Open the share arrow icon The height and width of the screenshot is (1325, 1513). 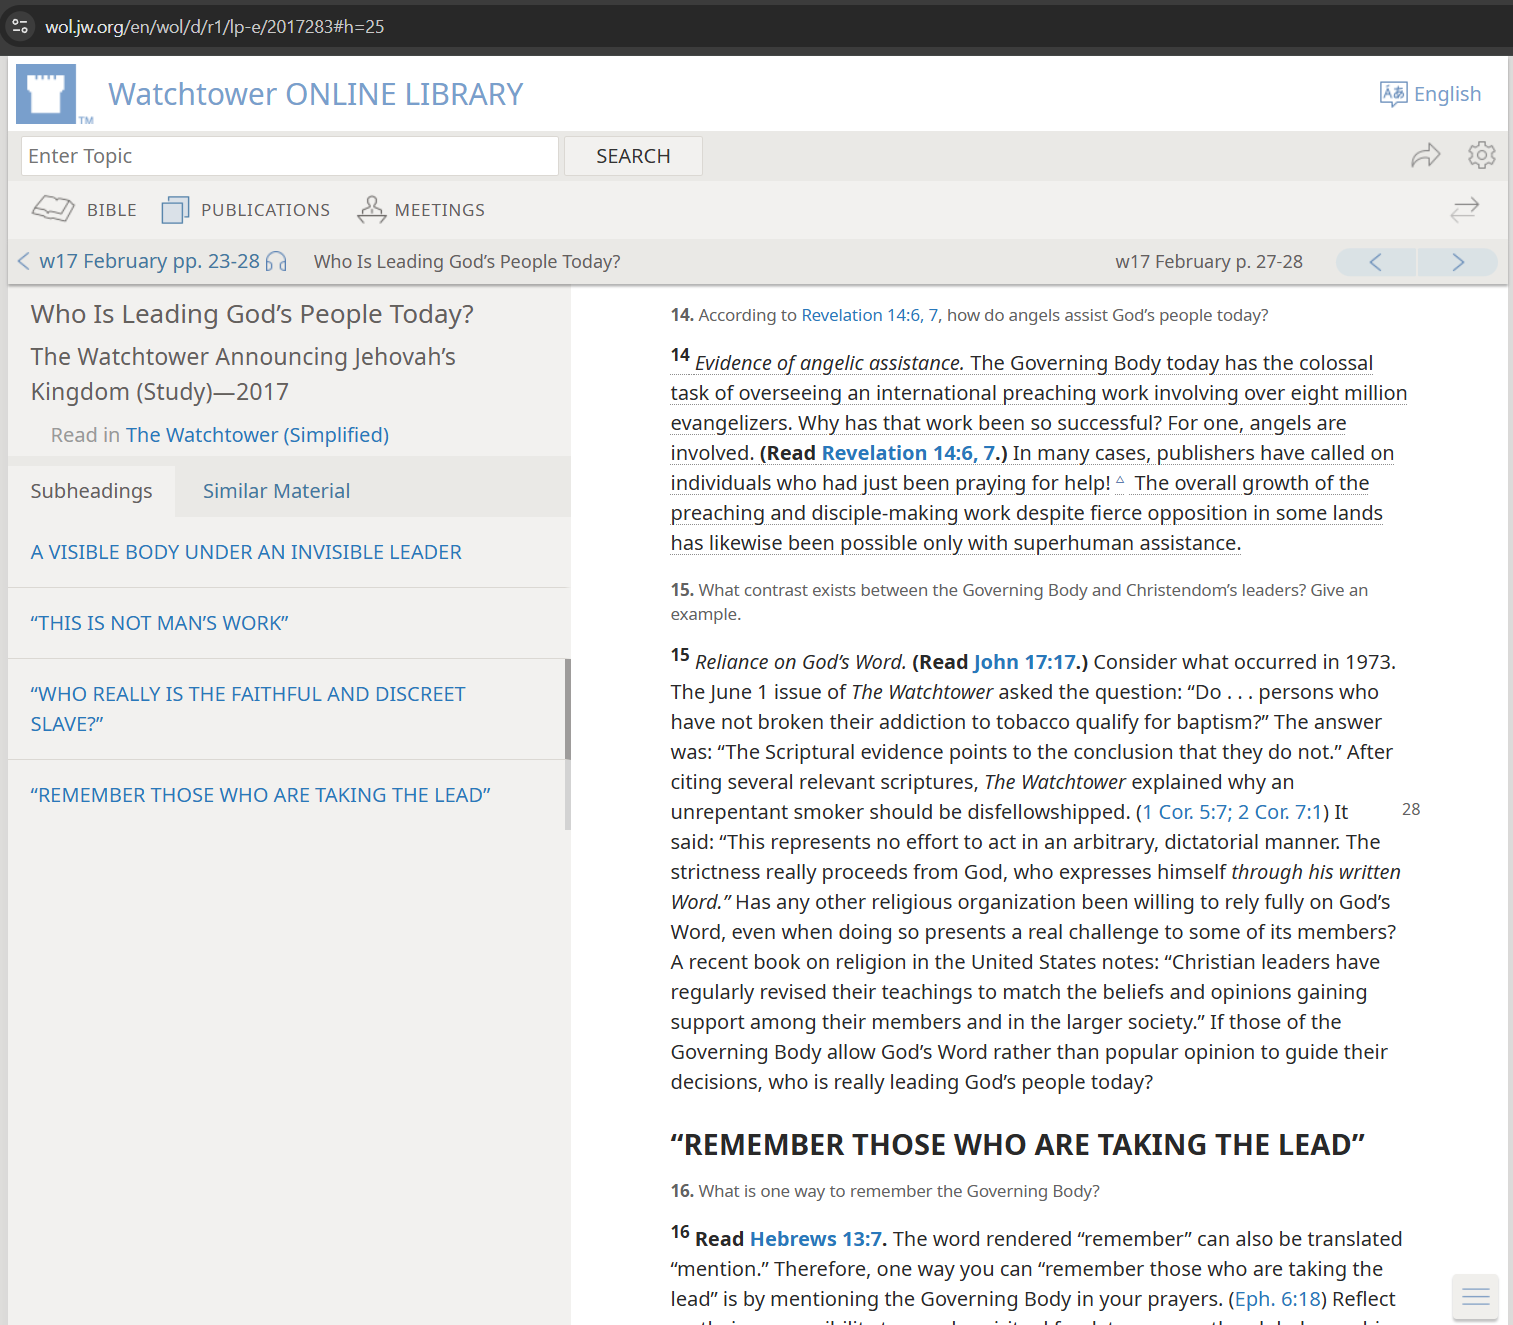click(1425, 155)
